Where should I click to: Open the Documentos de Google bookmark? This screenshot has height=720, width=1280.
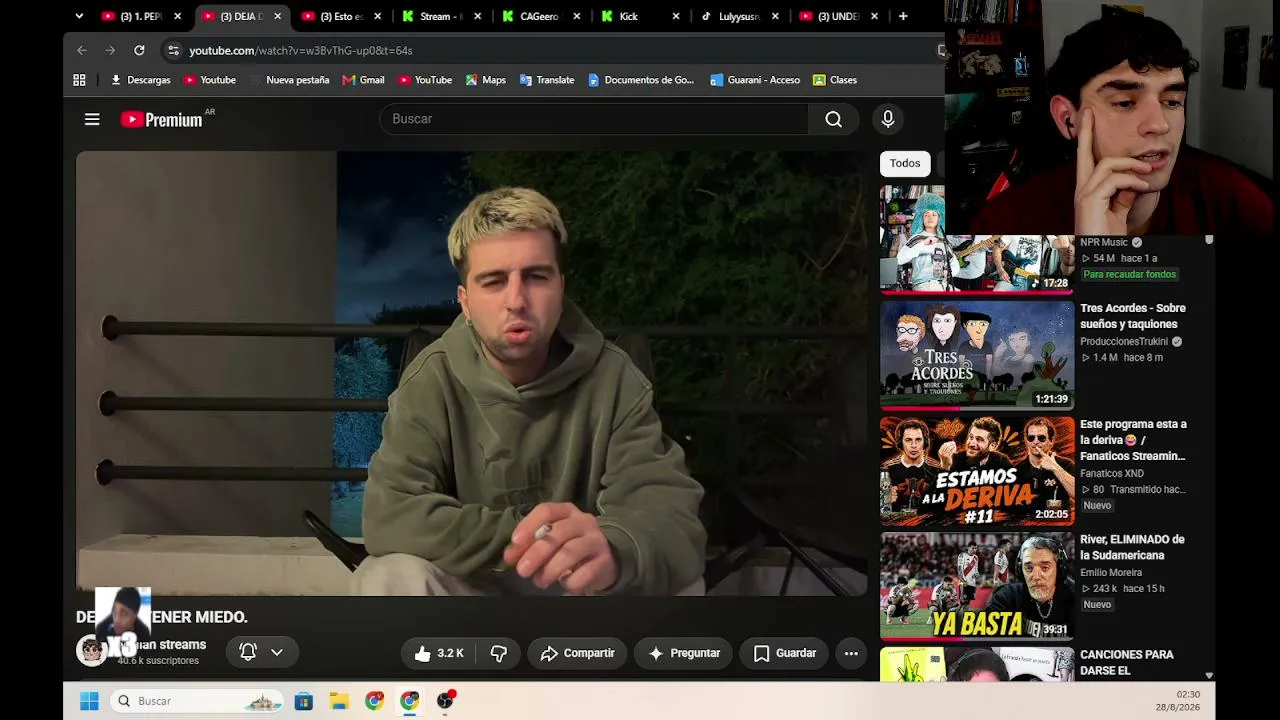pyautogui.click(x=641, y=80)
